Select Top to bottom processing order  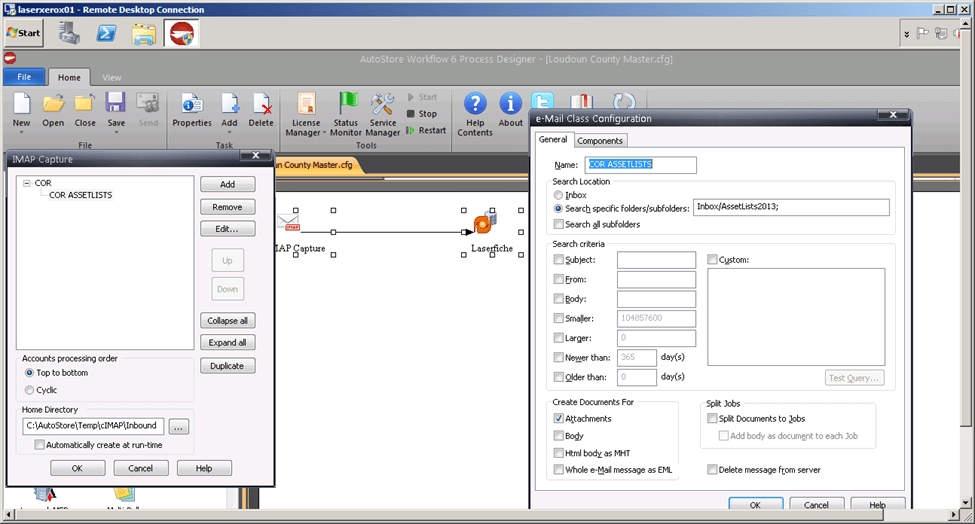pos(29,373)
